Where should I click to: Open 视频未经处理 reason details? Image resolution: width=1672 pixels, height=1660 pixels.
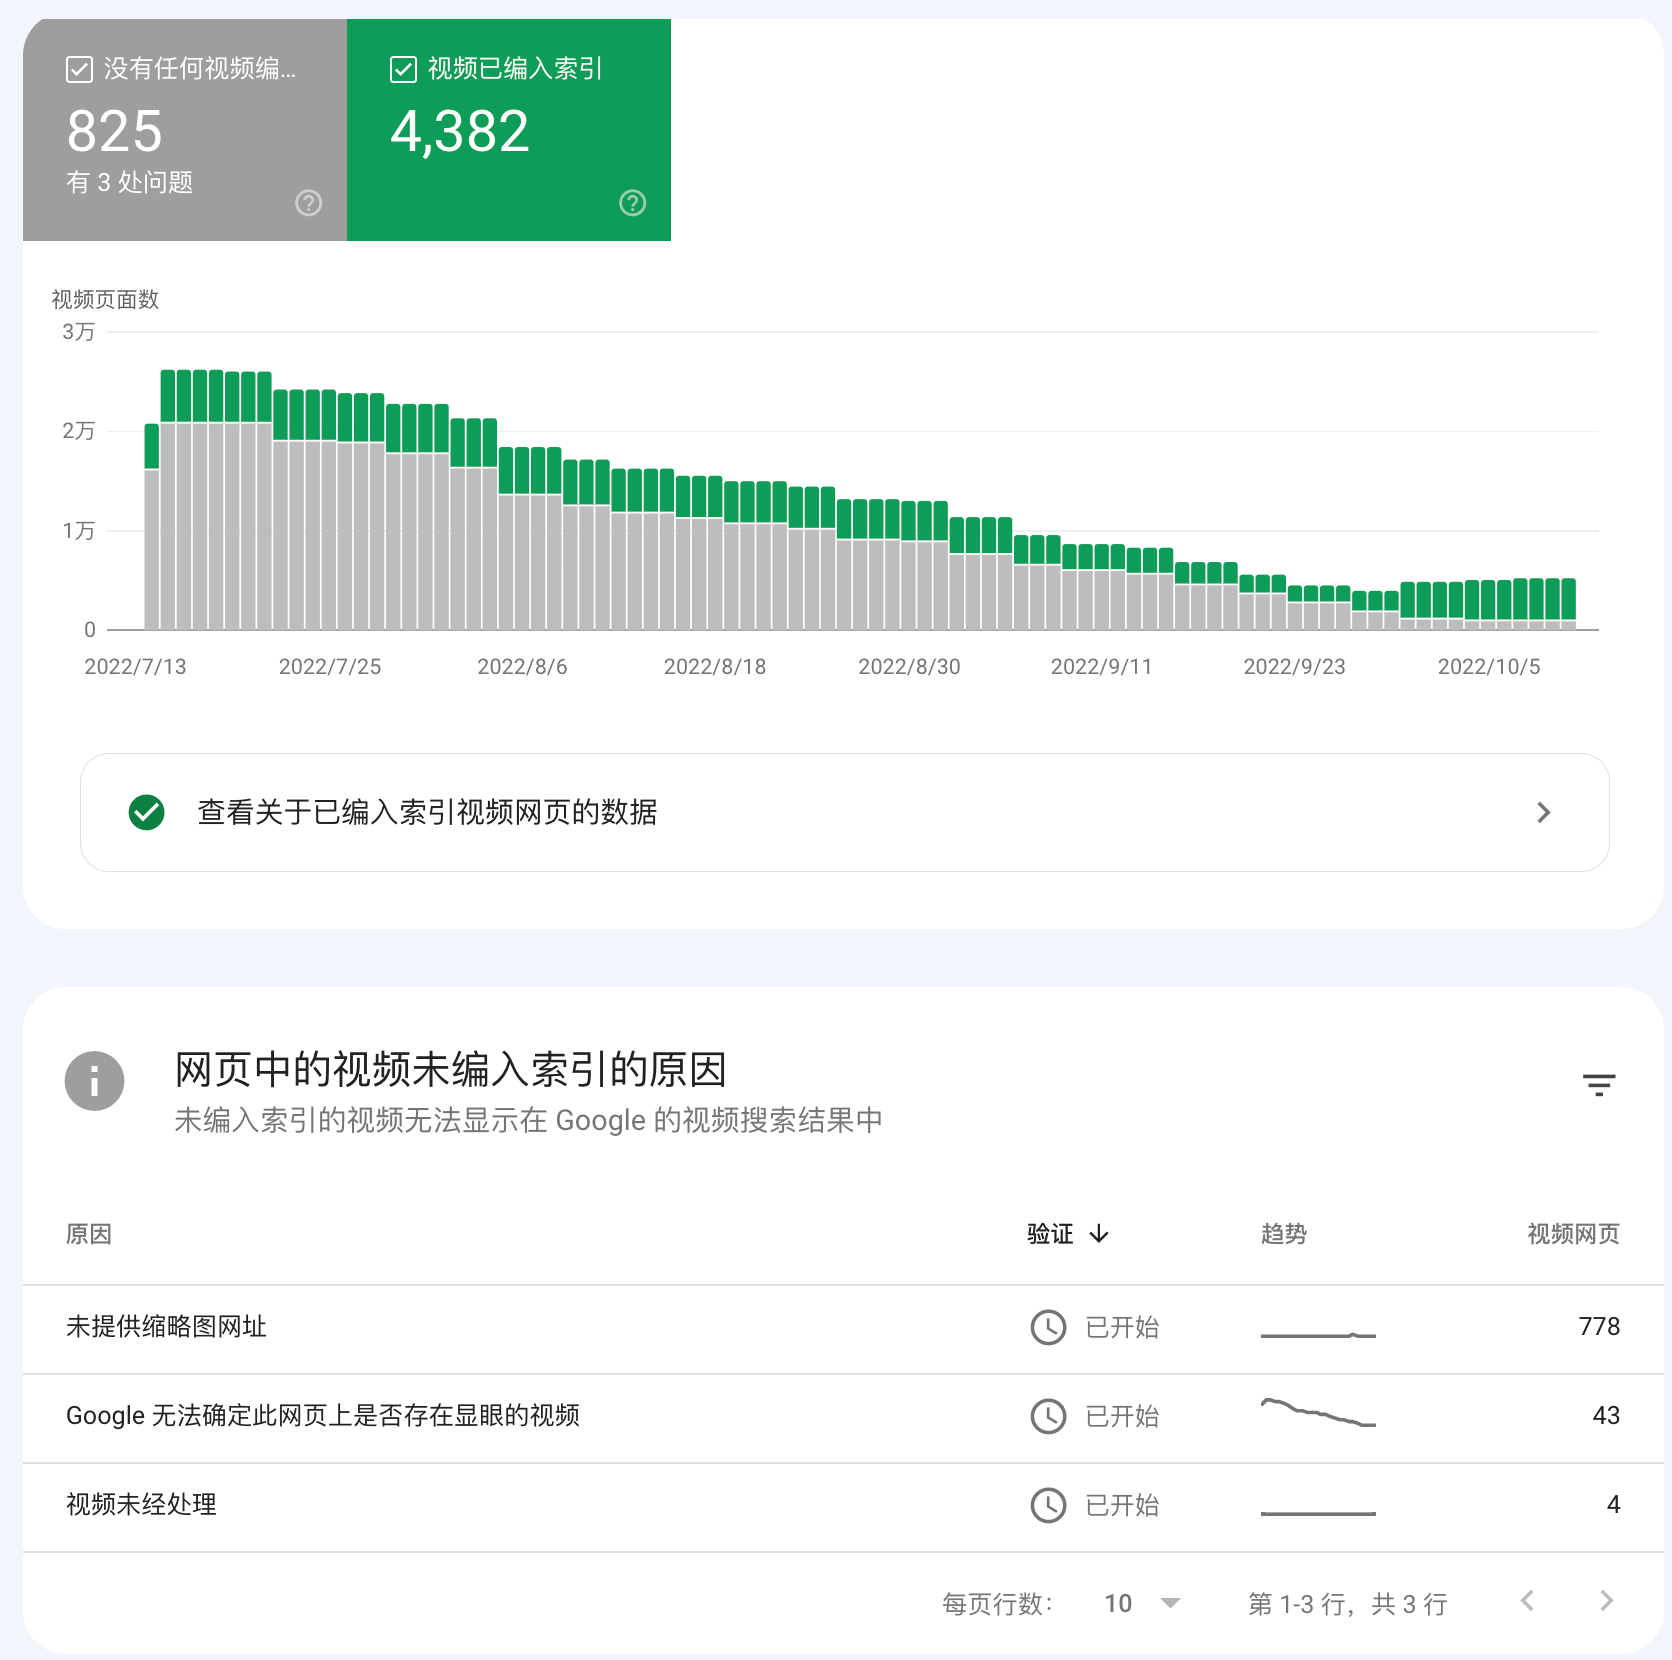point(141,1505)
